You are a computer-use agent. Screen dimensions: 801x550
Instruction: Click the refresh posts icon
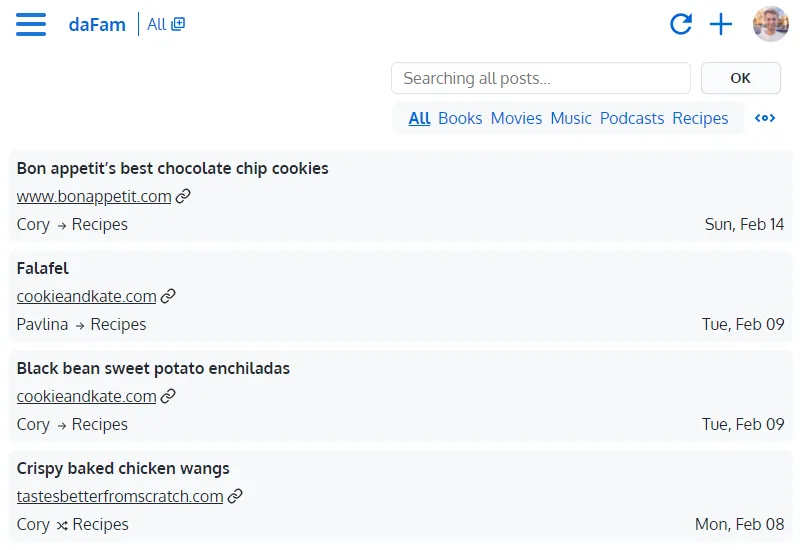[x=681, y=24]
